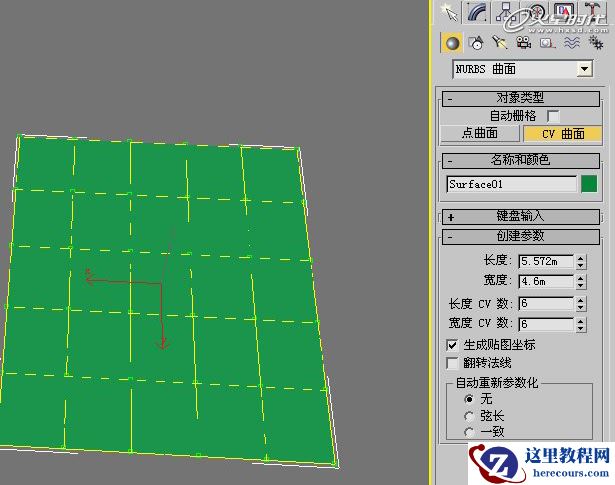Uncheck the 生成贴图坐标 checkbox
The width and height of the screenshot is (615, 485).
452,345
